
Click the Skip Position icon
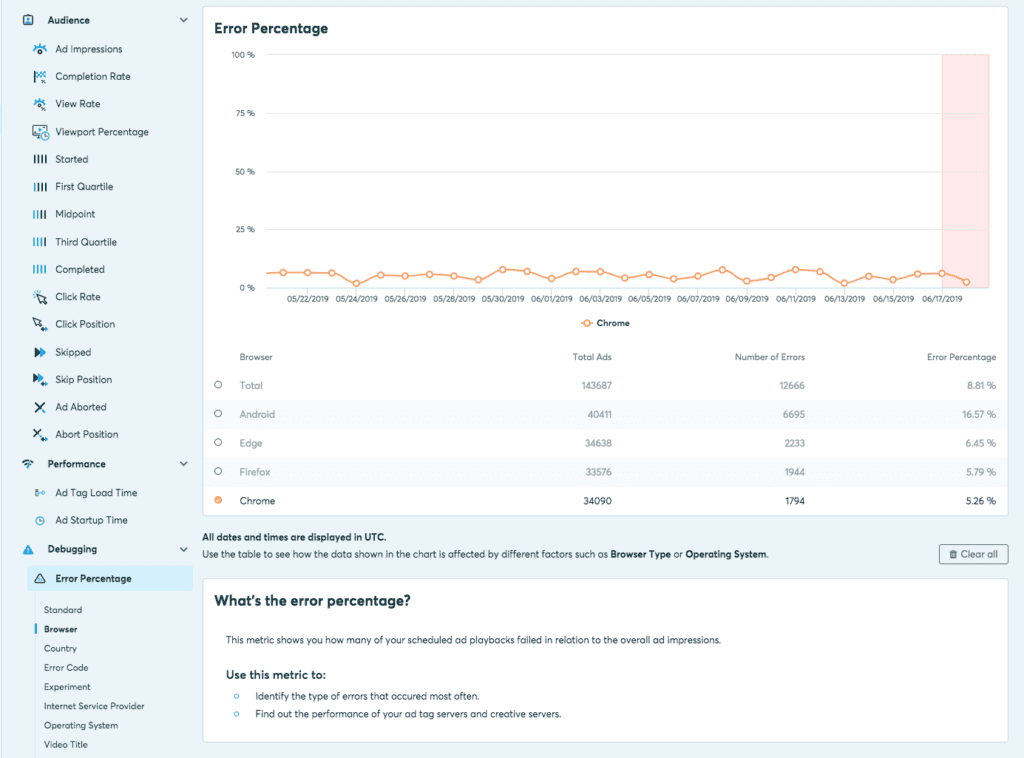(40, 379)
